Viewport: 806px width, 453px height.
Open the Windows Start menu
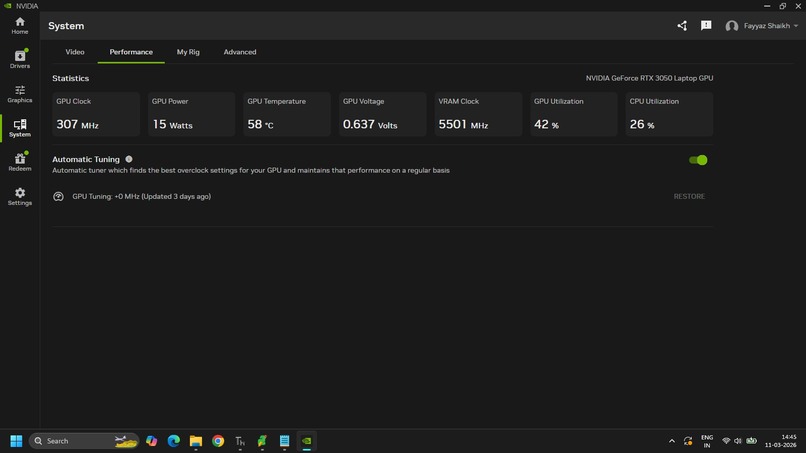point(16,441)
